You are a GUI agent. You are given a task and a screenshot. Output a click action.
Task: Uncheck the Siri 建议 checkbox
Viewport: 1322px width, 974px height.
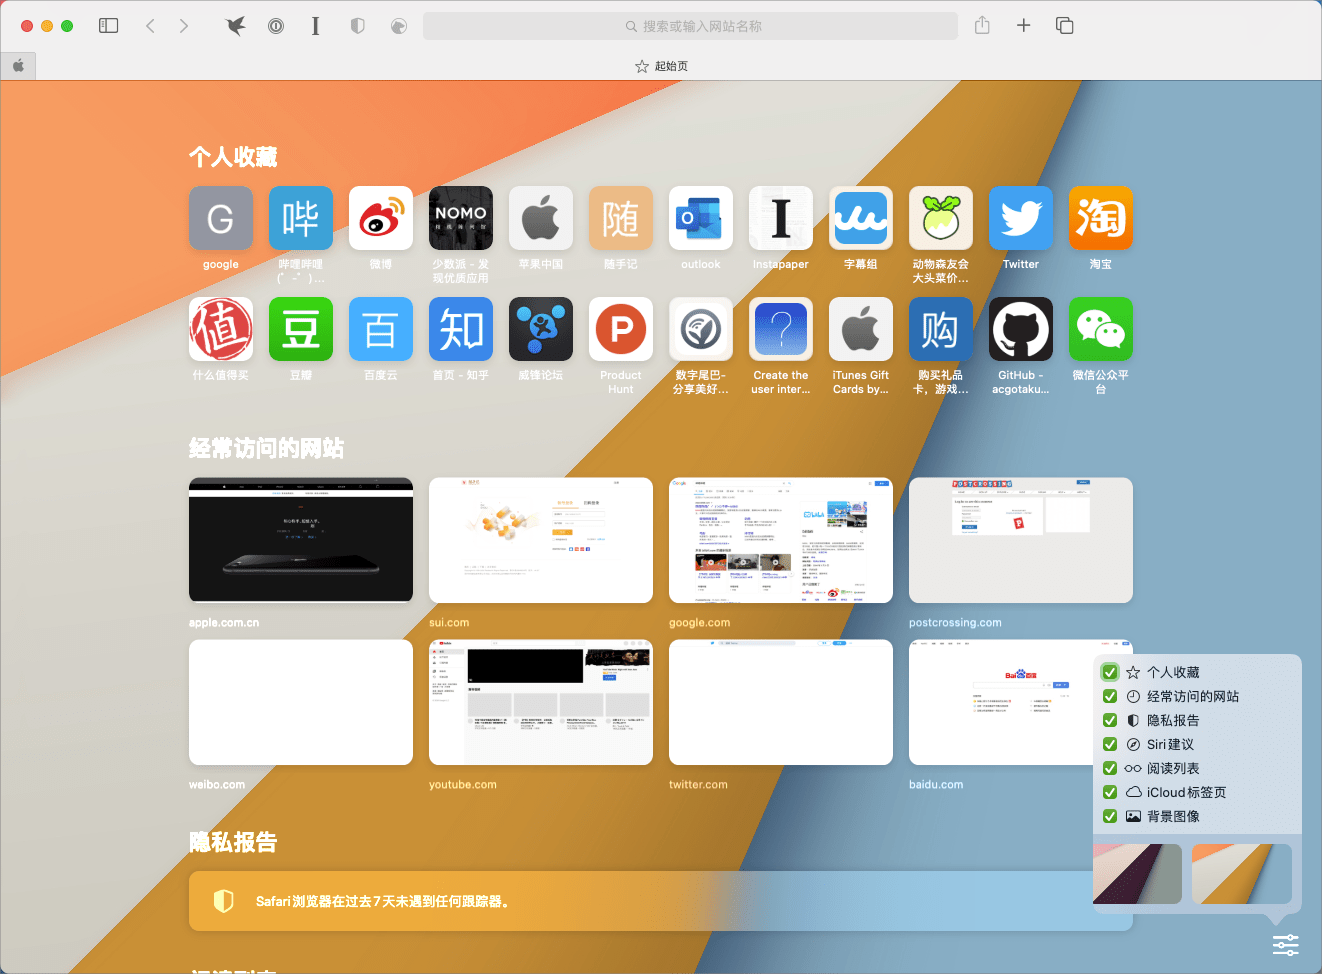click(x=1110, y=744)
